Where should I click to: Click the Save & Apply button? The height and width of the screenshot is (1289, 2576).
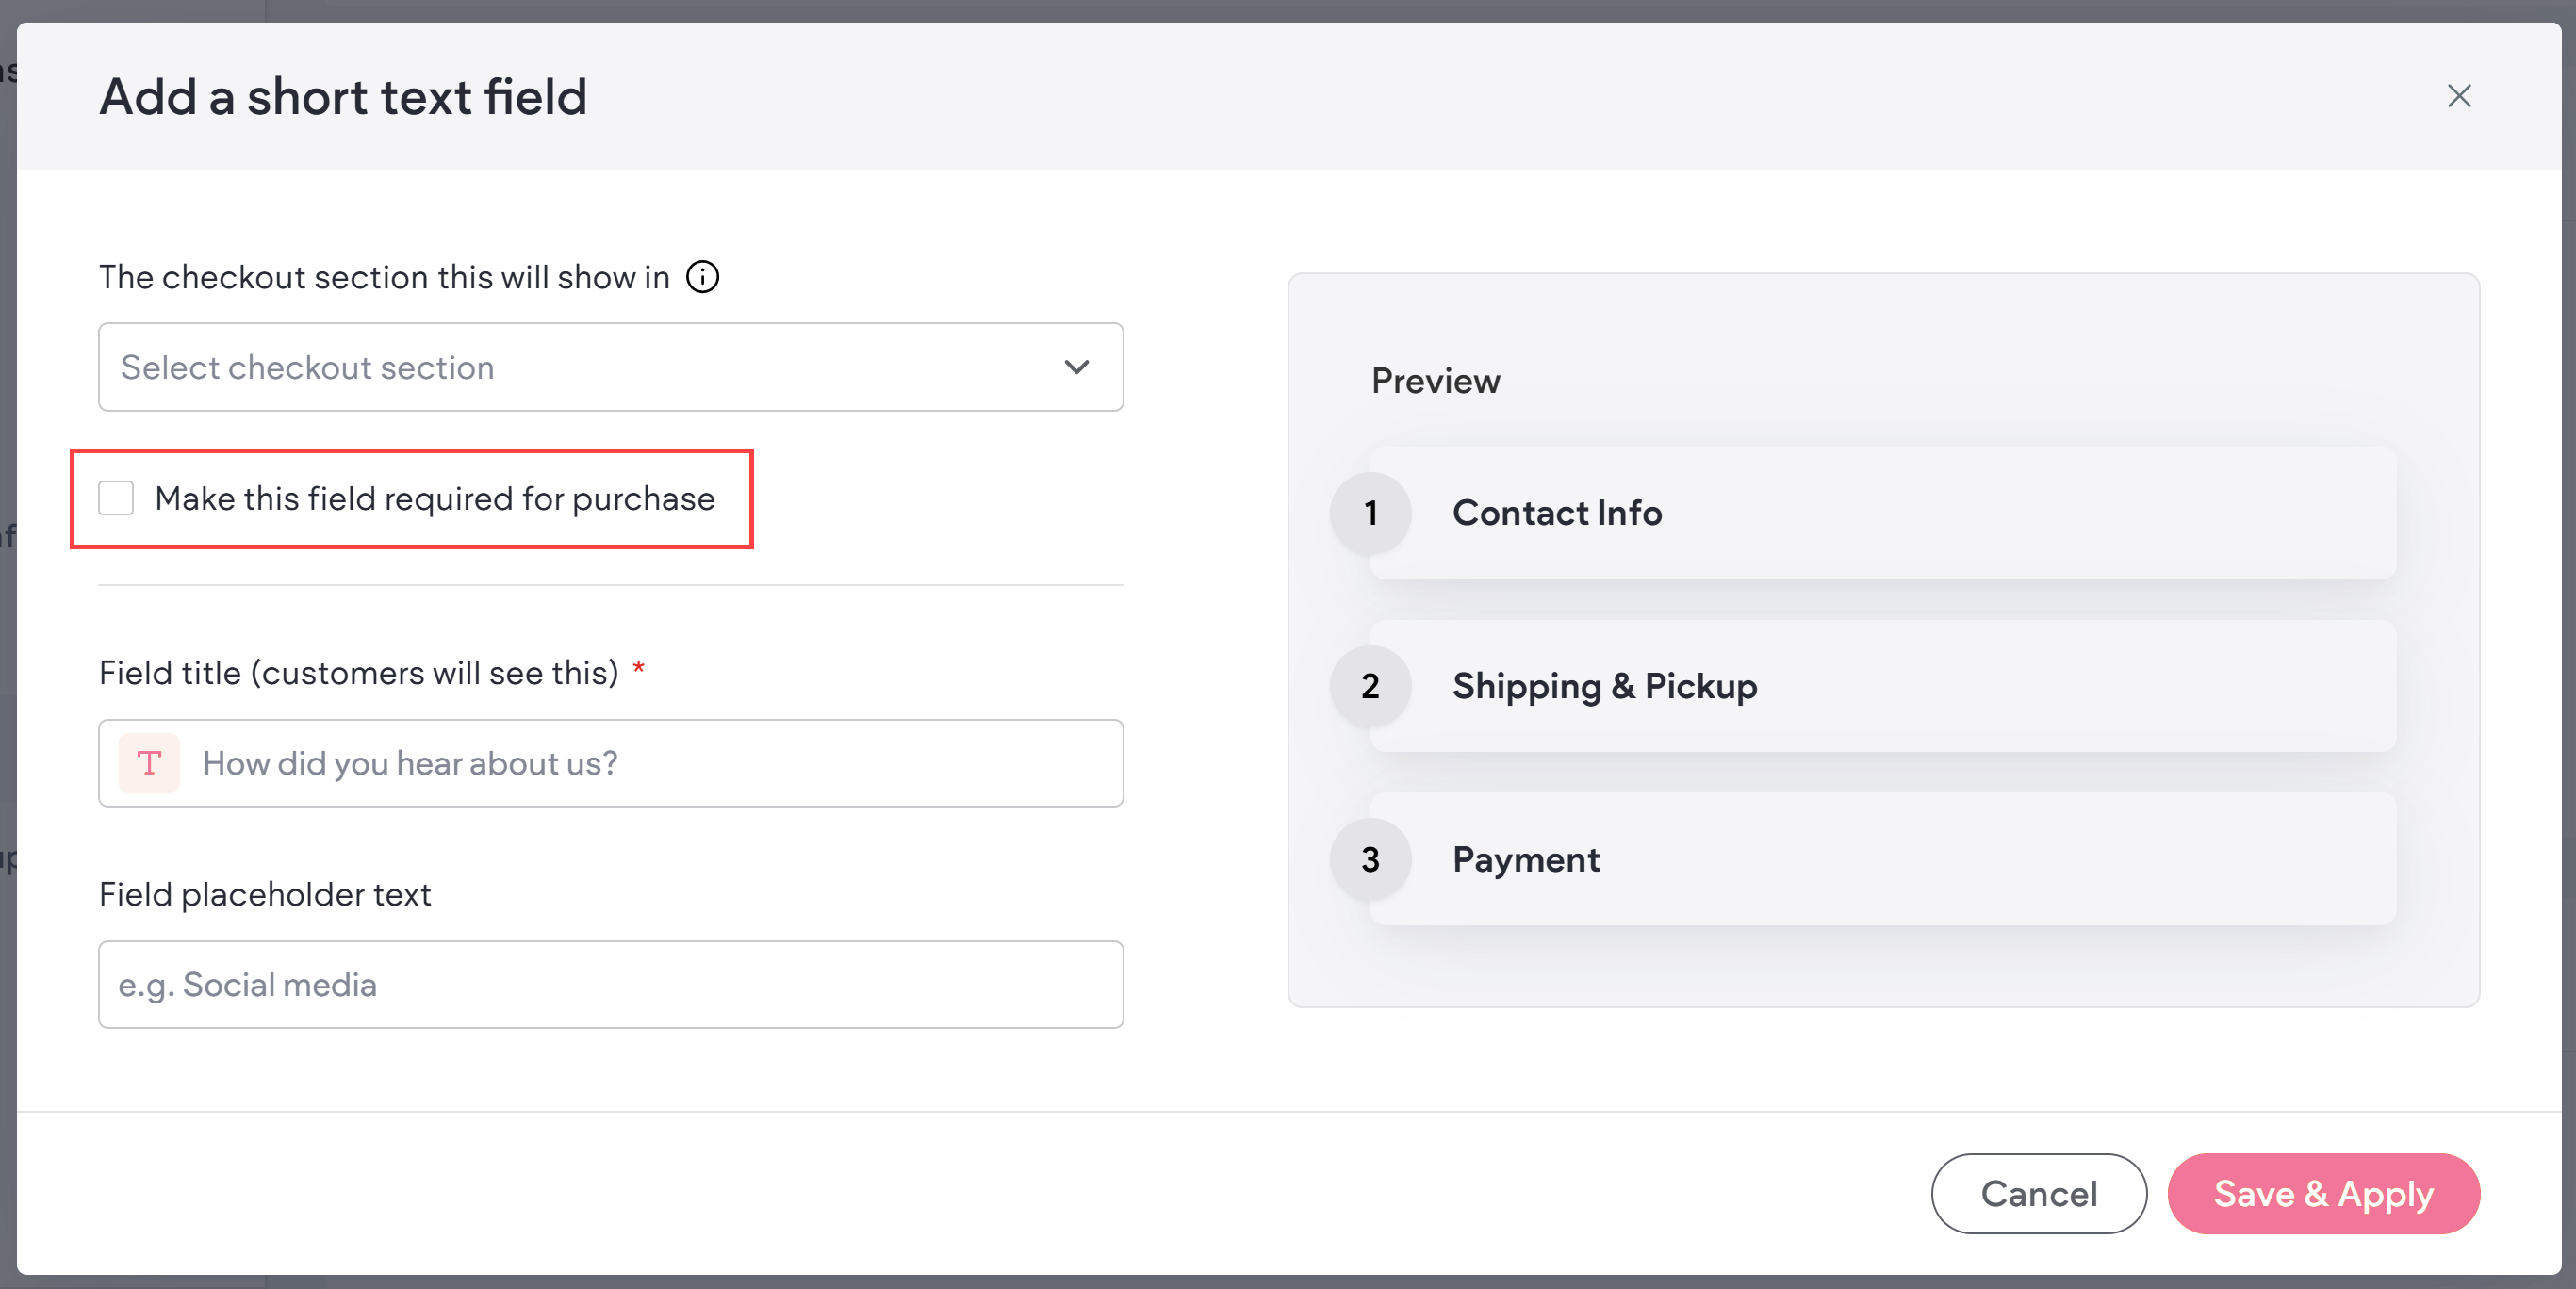2323,1193
